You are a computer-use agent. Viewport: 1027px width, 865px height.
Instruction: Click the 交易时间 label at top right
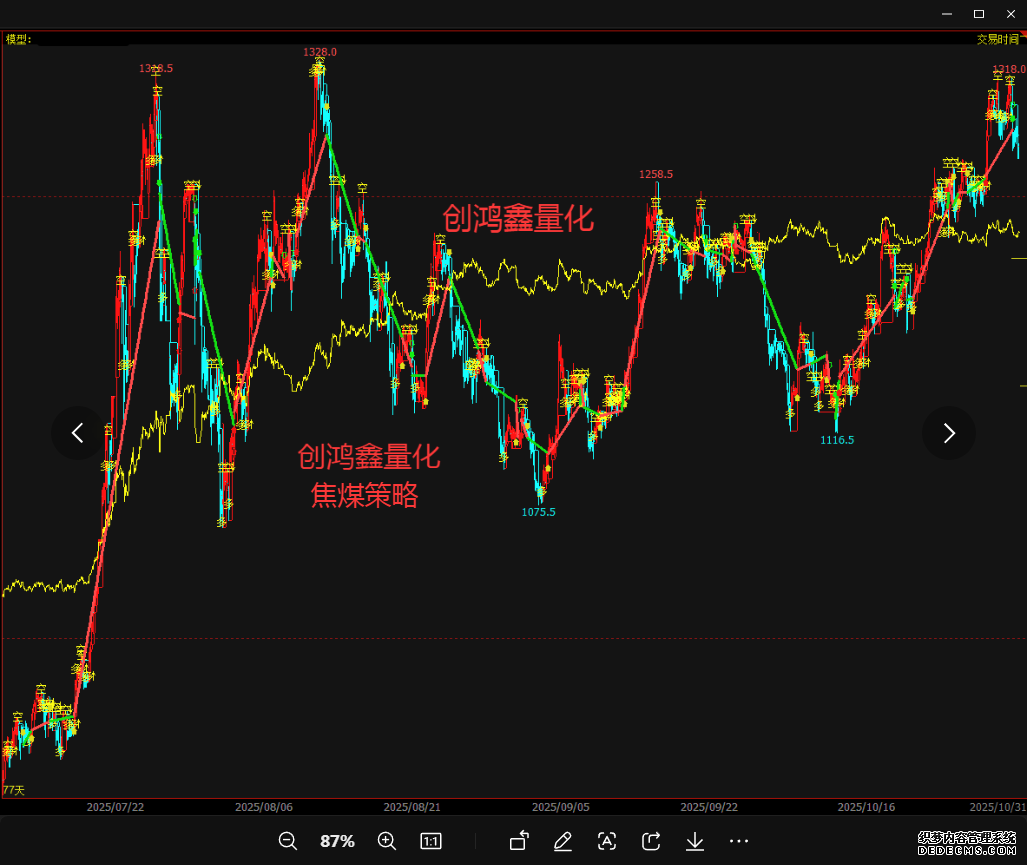point(998,39)
